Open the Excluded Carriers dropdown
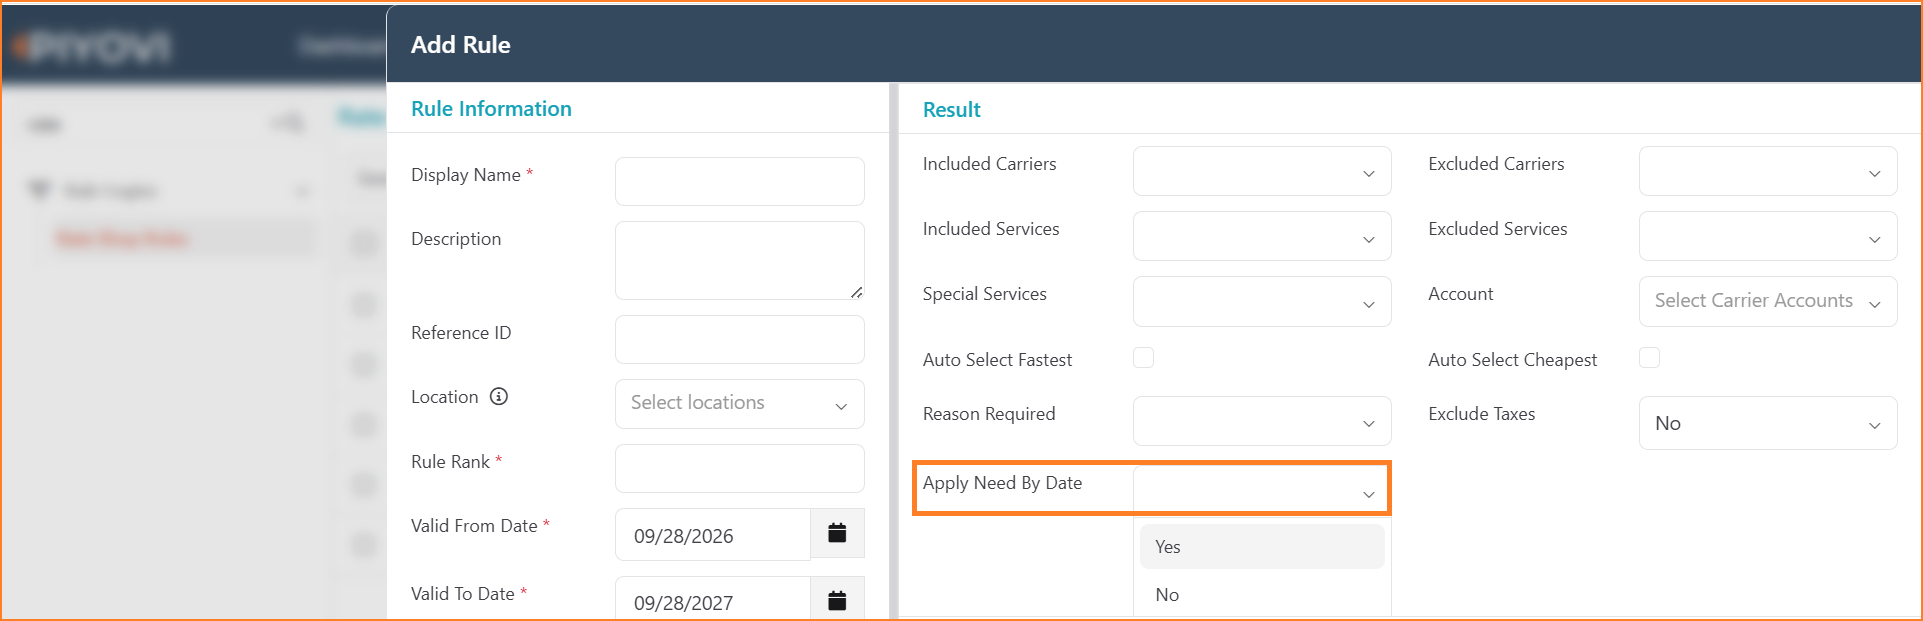 tap(1768, 171)
